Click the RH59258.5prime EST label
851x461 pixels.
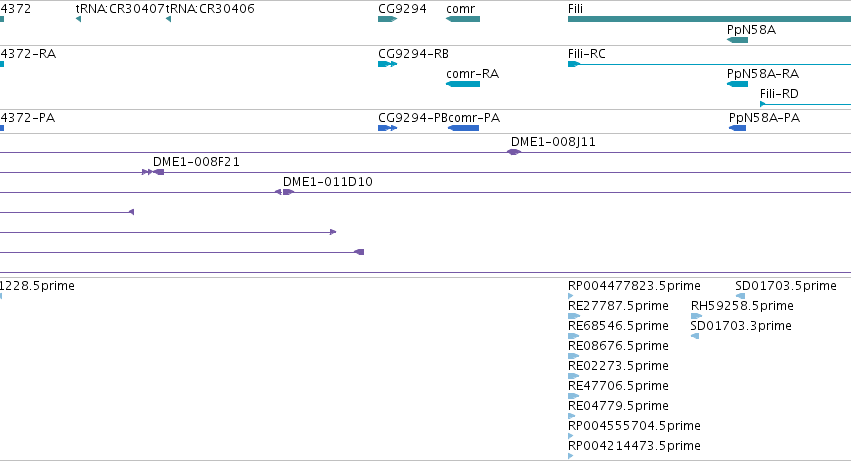tap(742, 306)
